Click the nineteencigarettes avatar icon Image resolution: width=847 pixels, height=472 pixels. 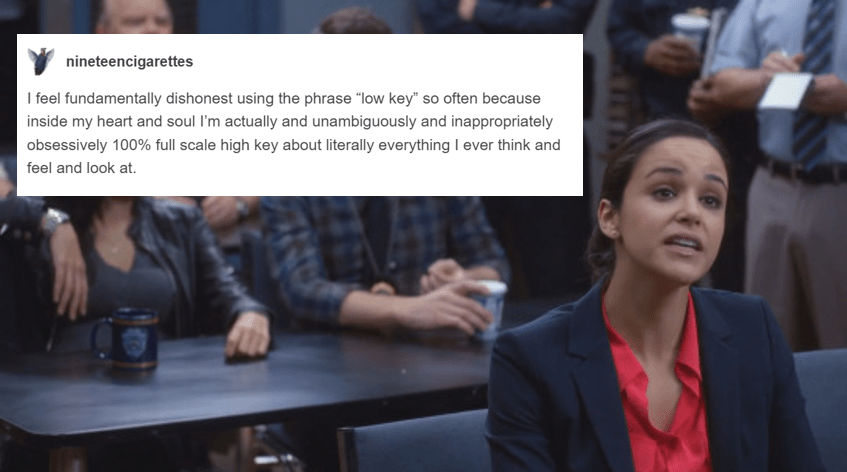(41, 61)
